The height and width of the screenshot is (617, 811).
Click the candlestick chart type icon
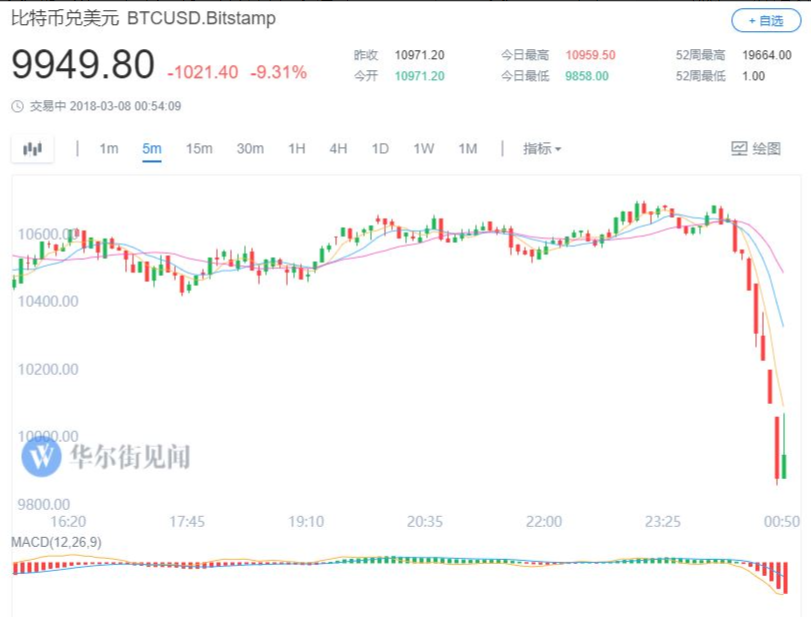(x=33, y=149)
